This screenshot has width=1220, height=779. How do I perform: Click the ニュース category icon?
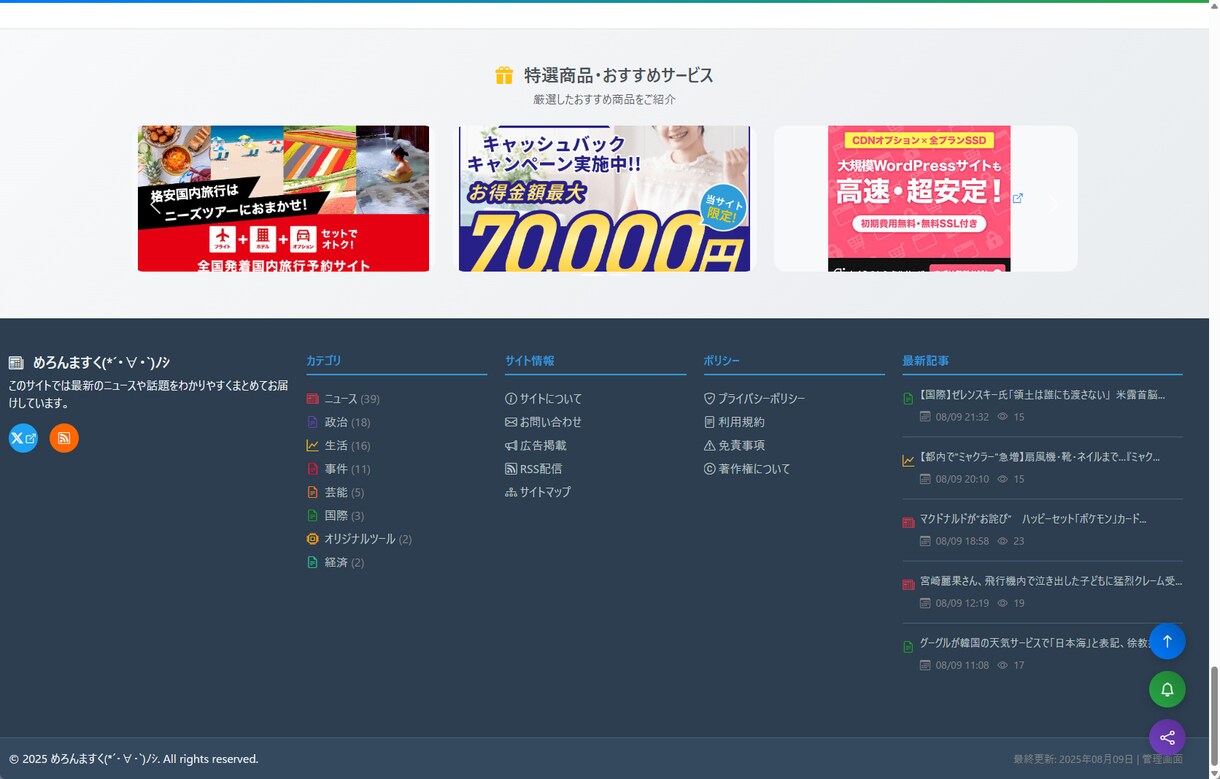(312, 399)
